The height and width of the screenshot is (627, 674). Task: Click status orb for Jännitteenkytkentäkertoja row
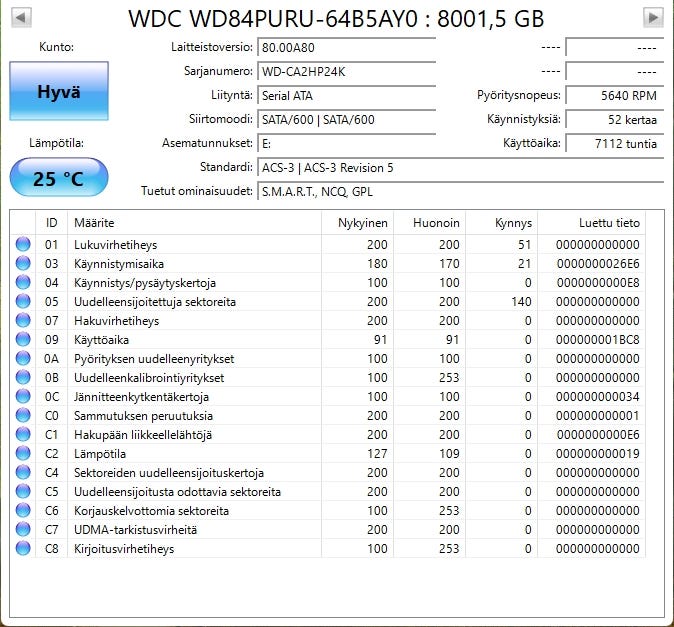coord(23,396)
